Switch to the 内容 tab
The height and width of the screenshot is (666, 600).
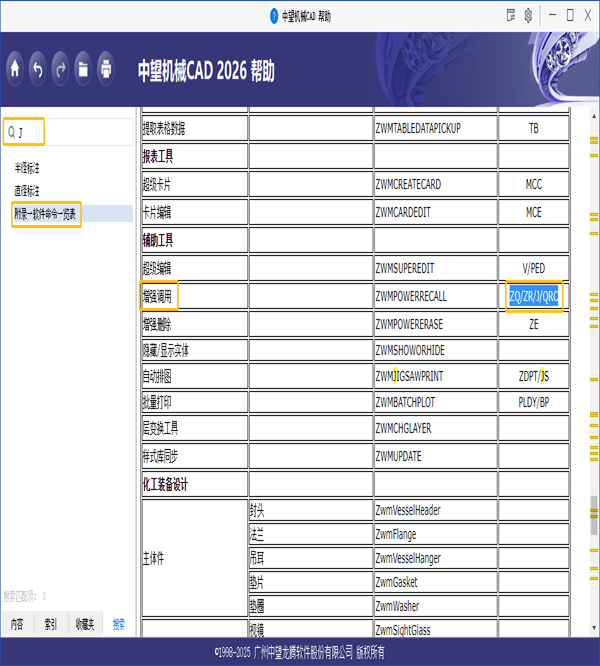[17, 624]
